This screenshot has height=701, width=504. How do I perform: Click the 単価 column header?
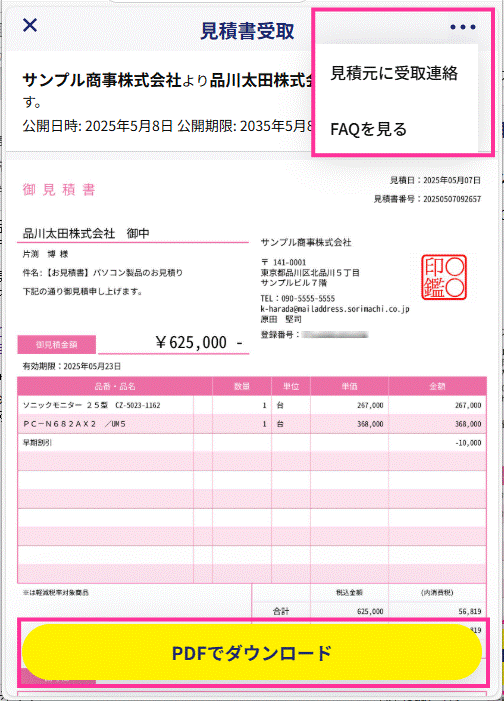click(x=350, y=386)
